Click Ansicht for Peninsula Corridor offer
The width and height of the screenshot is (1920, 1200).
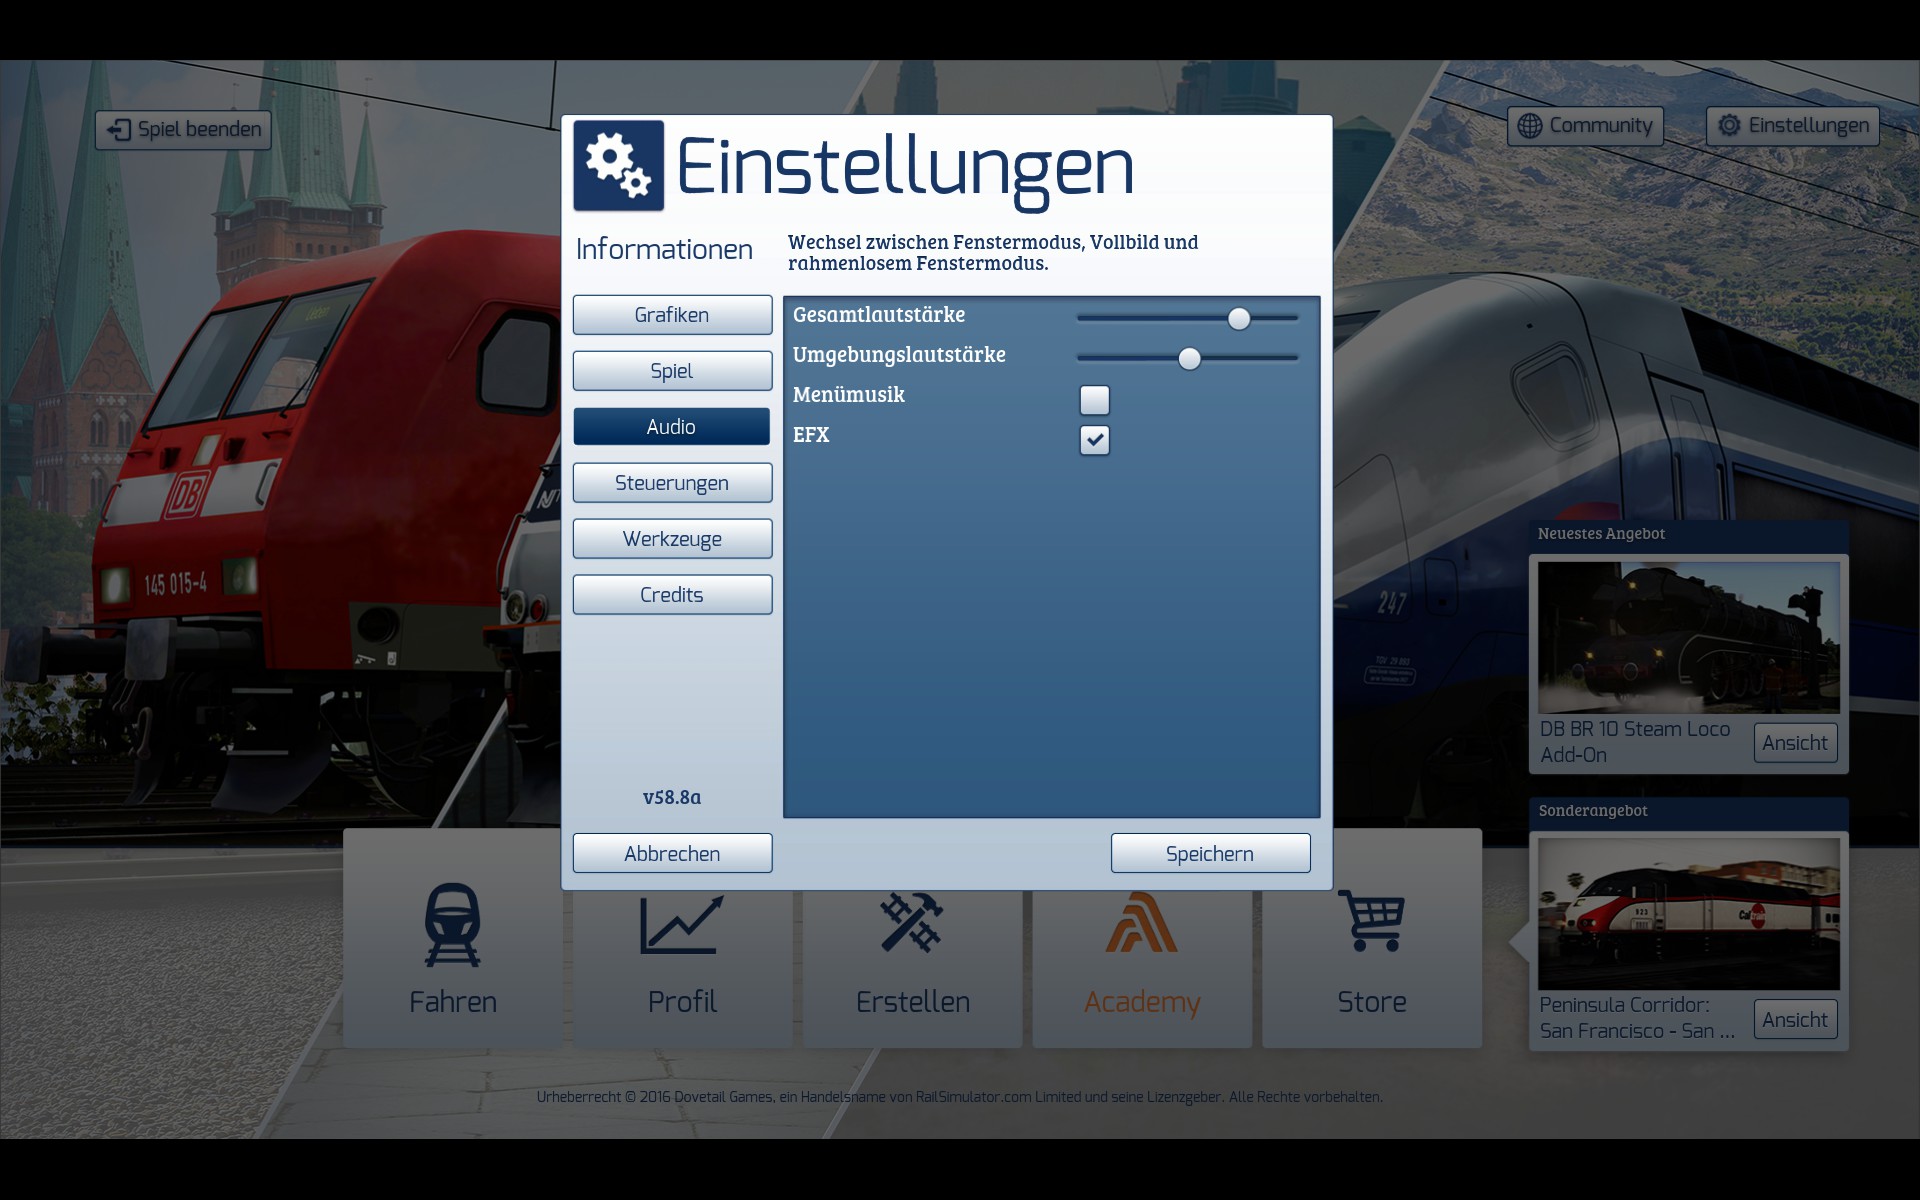pyautogui.click(x=1795, y=1020)
